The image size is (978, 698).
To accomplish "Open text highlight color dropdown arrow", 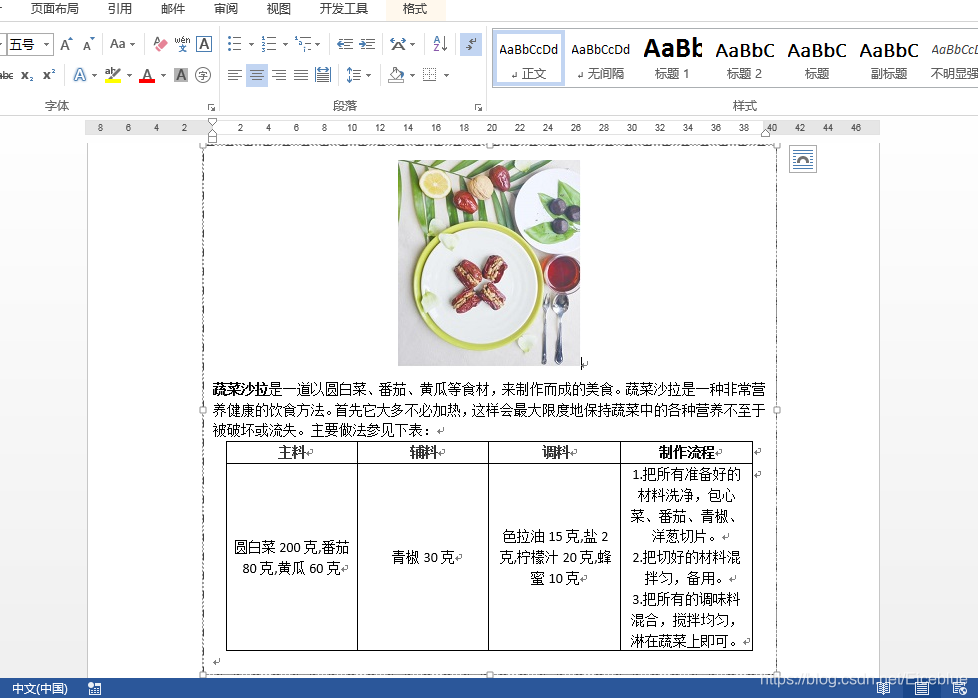I will coord(129,75).
